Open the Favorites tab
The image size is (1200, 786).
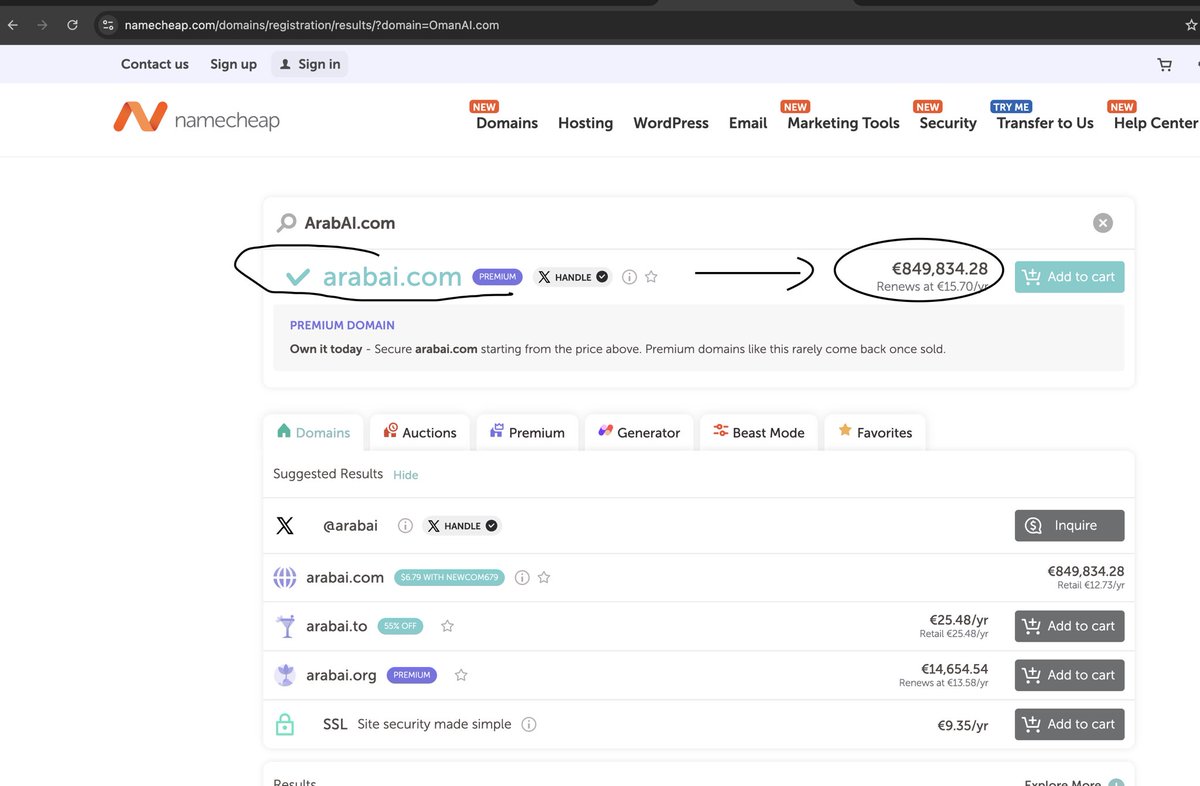tap(875, 433)
